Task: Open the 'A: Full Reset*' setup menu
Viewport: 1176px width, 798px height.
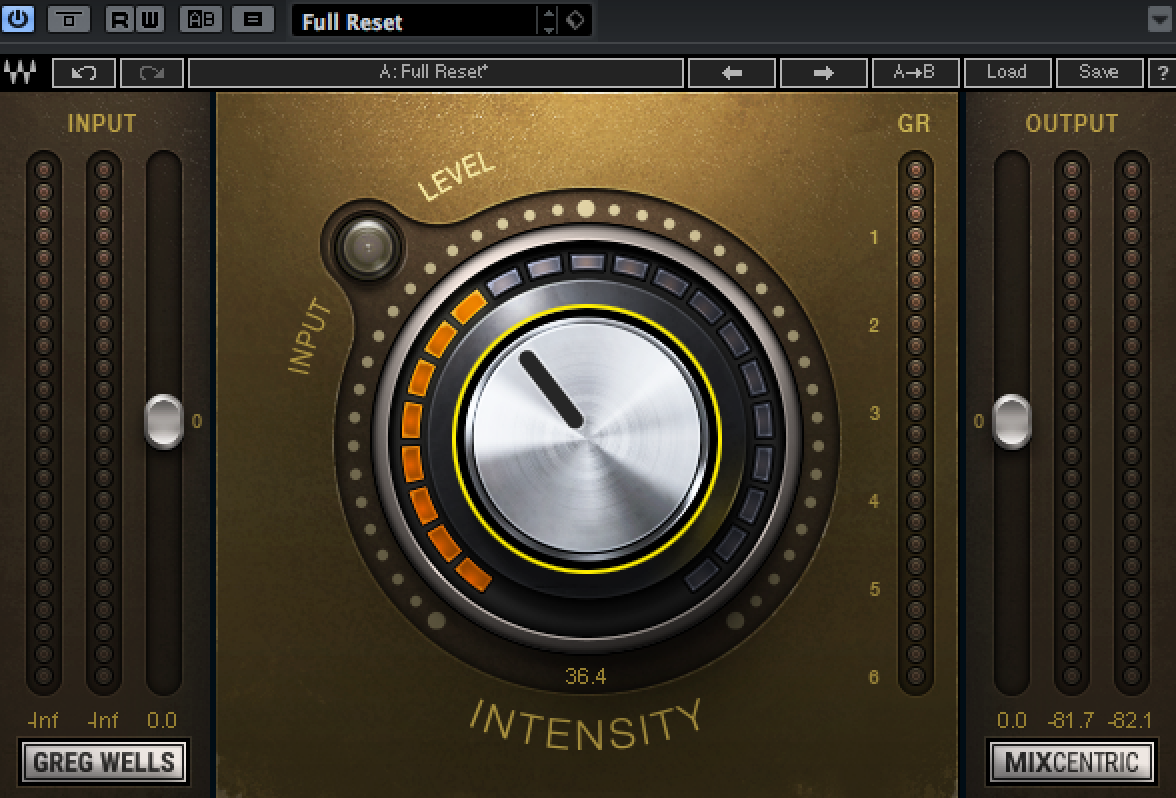Action: (x=436, y=73)
